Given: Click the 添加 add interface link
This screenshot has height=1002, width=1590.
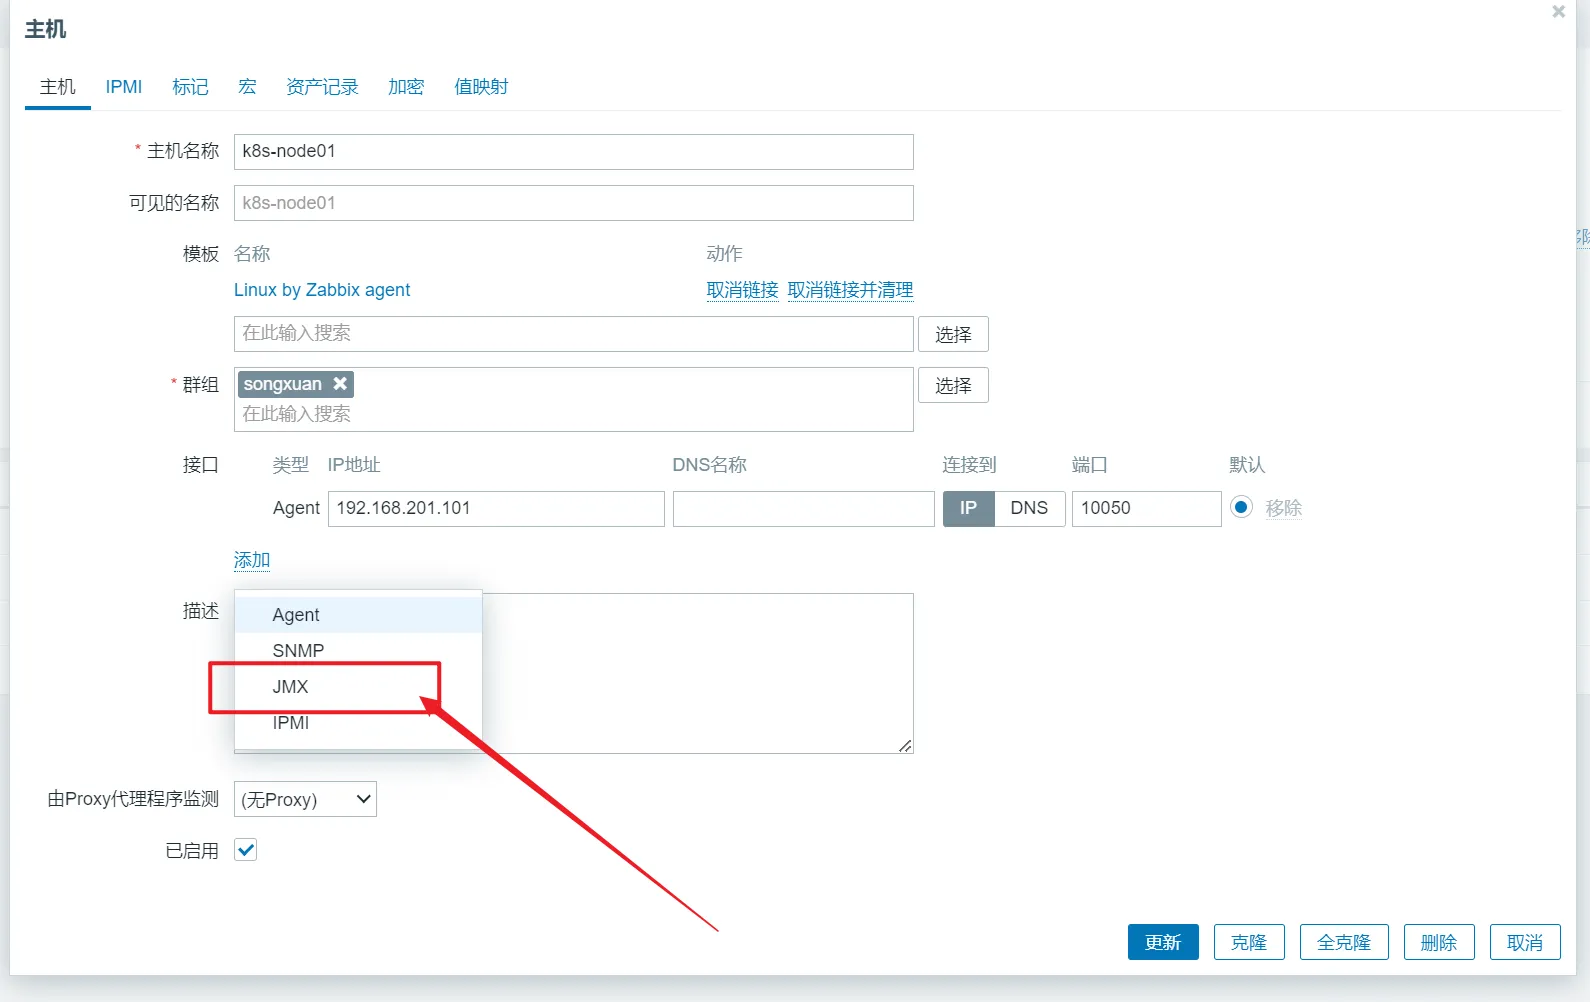Looking at the screenshot, I should click(x=252, y=560).
